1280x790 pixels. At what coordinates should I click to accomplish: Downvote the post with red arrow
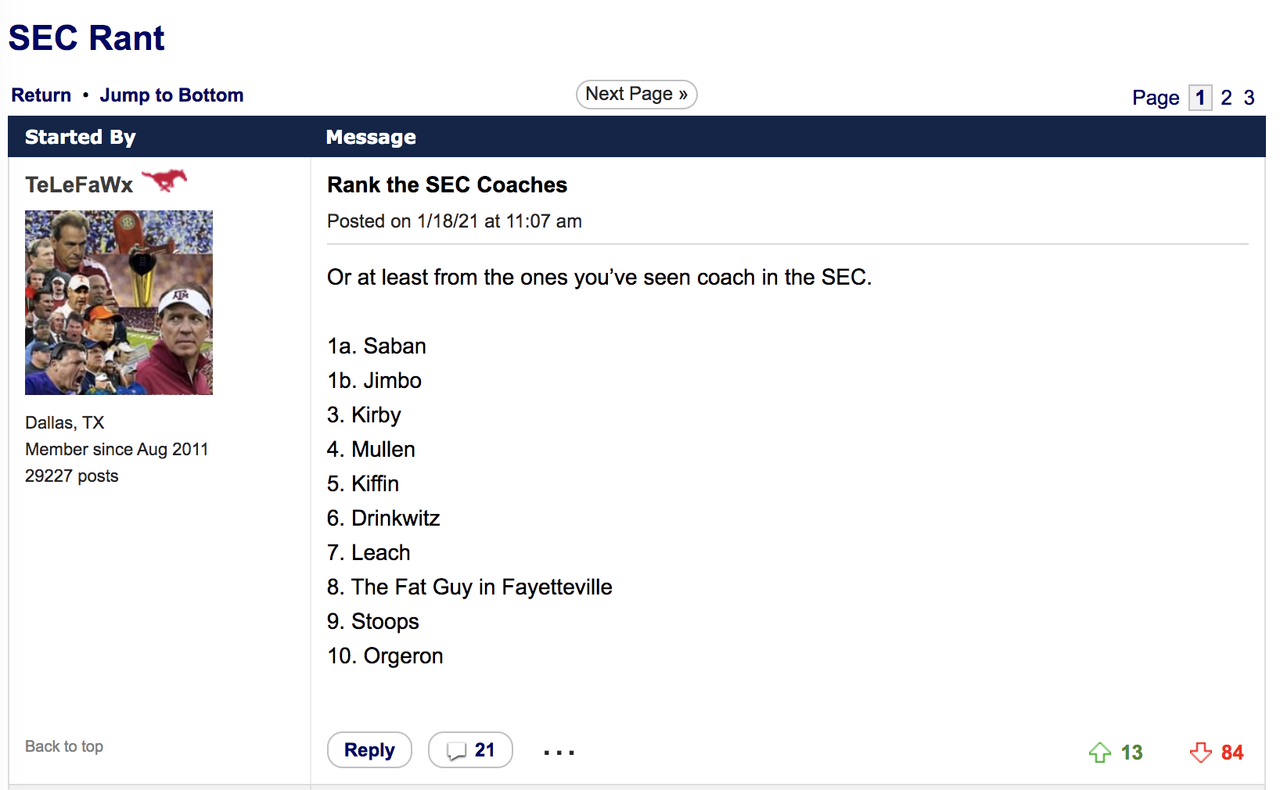pyautogui.click(x=1201, y=753)
